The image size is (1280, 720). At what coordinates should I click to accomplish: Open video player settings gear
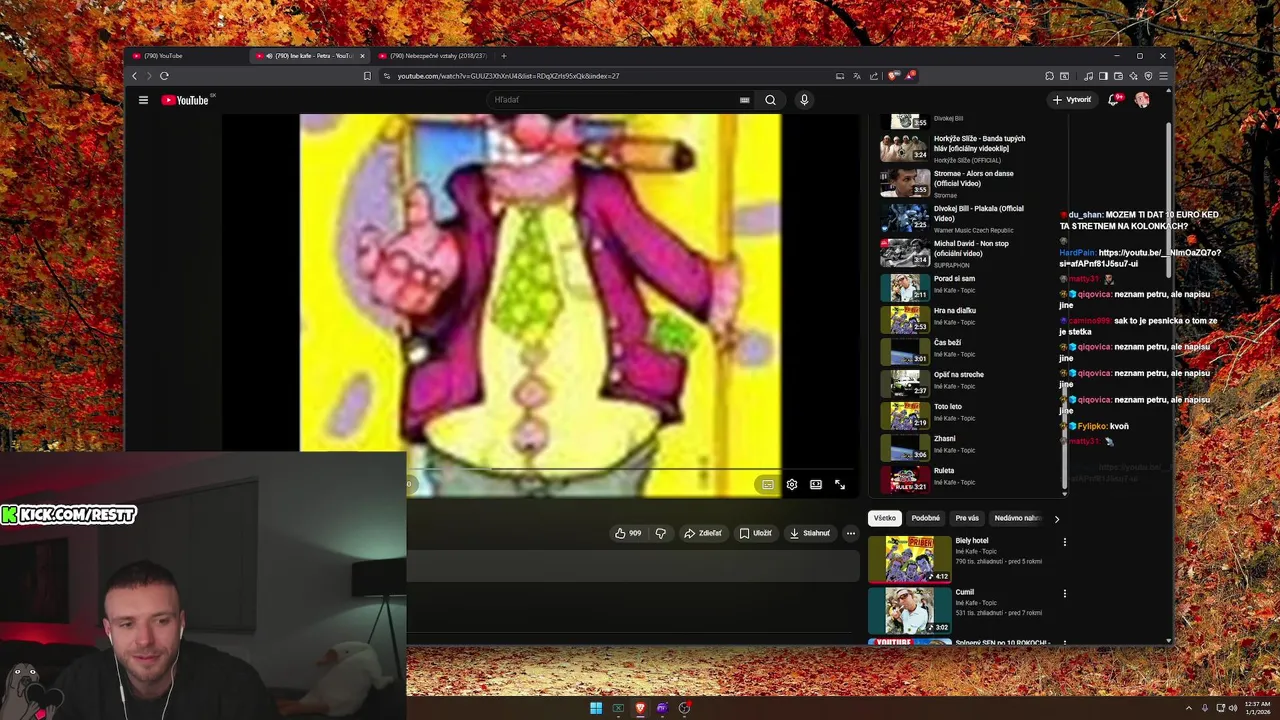point(792,485)
